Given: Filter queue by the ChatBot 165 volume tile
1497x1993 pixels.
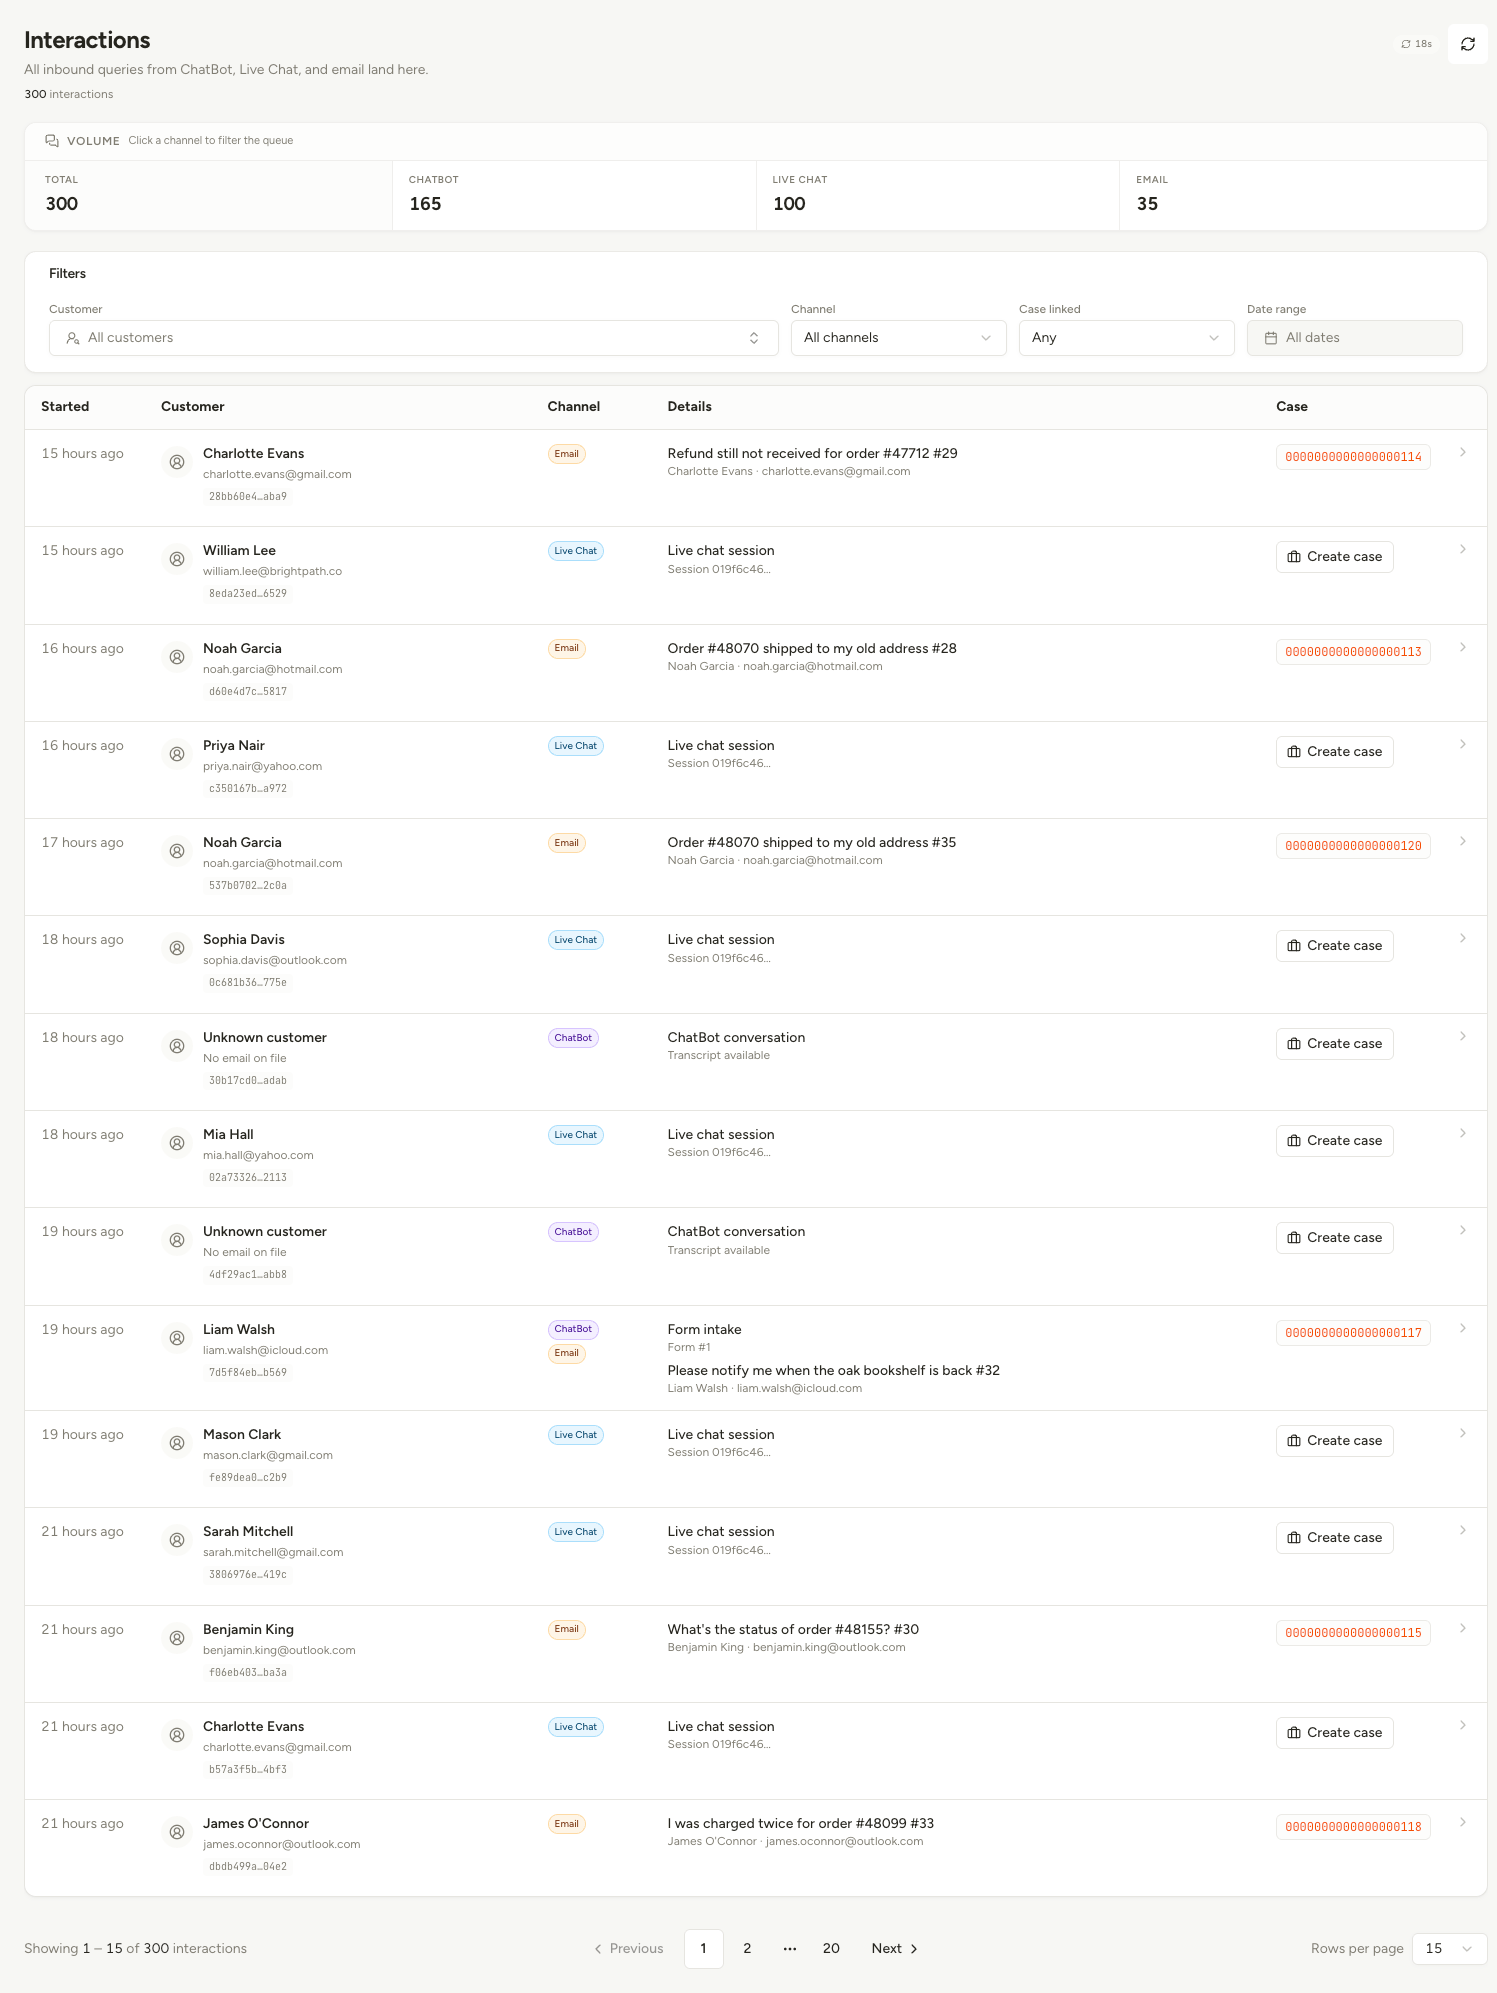Looking at the screenshot, I should coord(574,195).
